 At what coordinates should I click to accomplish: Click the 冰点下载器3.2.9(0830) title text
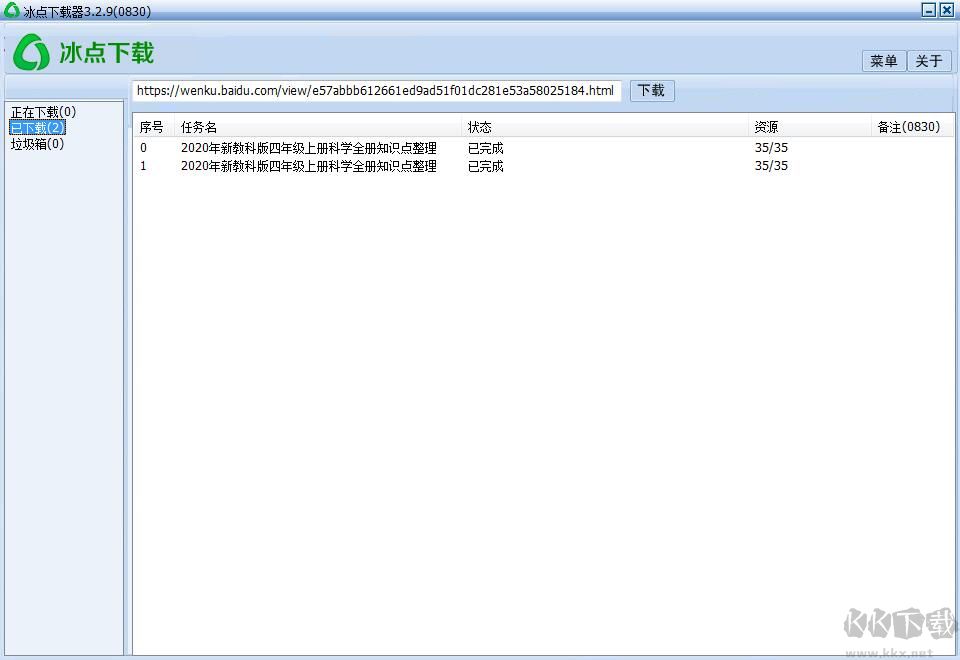pos(88,12)
